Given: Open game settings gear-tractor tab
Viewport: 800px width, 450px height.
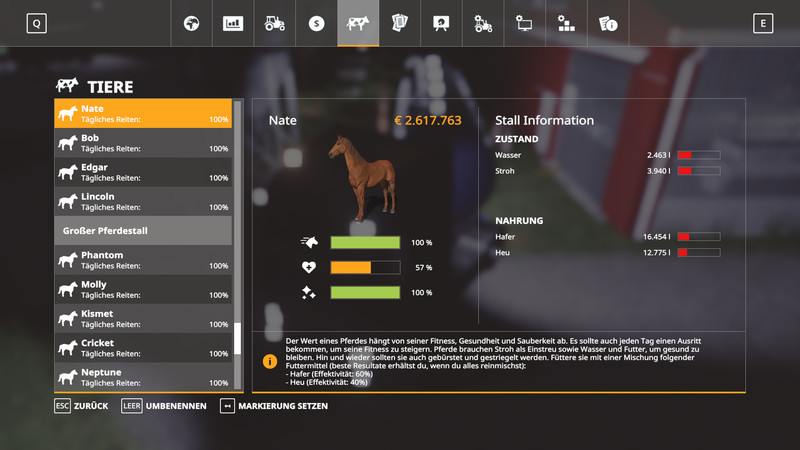Looking at the screenshot, I should 482,23.
